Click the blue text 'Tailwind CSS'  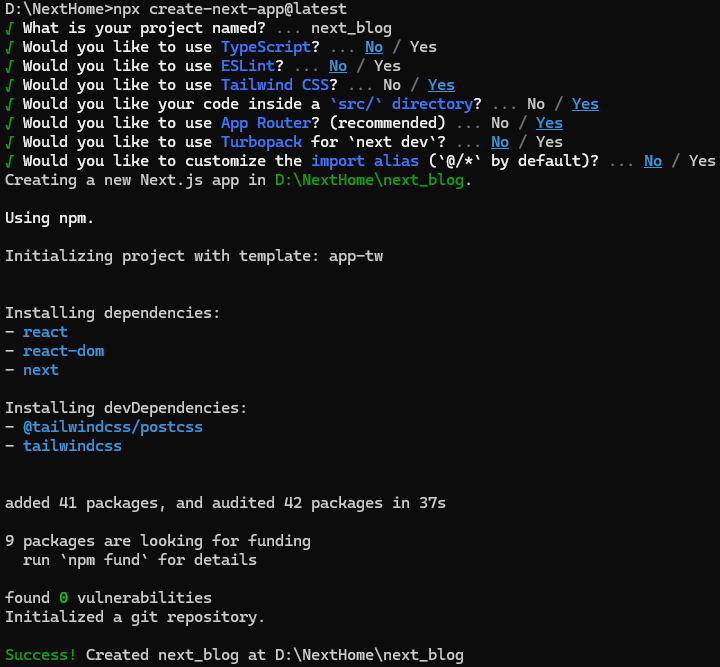pos(275,85)
